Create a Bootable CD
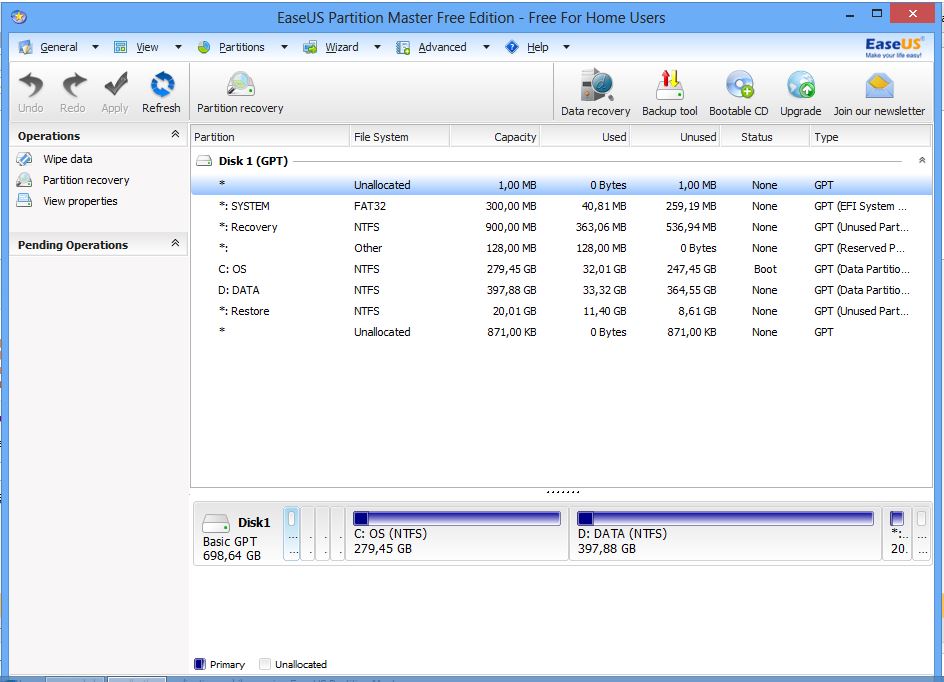 (x=739, y=85)
